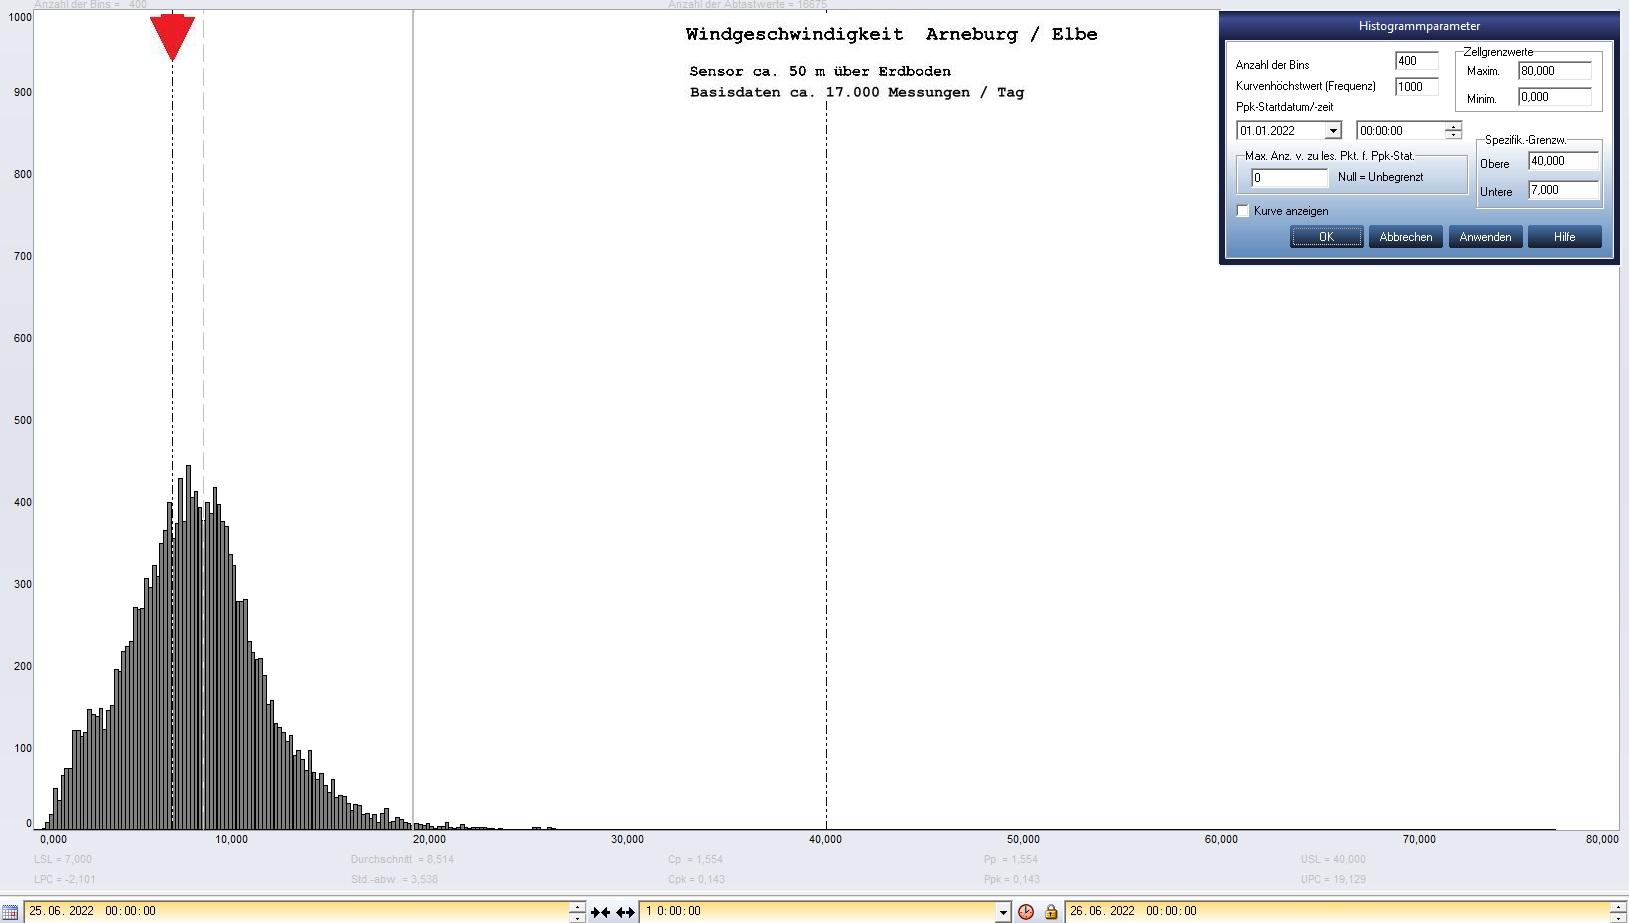
Task: Focus the Obere specification limit field
Action: pos(1563,161)
